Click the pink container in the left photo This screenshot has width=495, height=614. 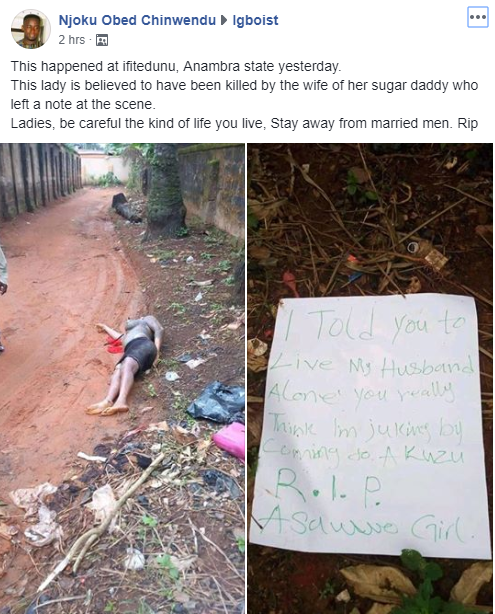point(230,440)
